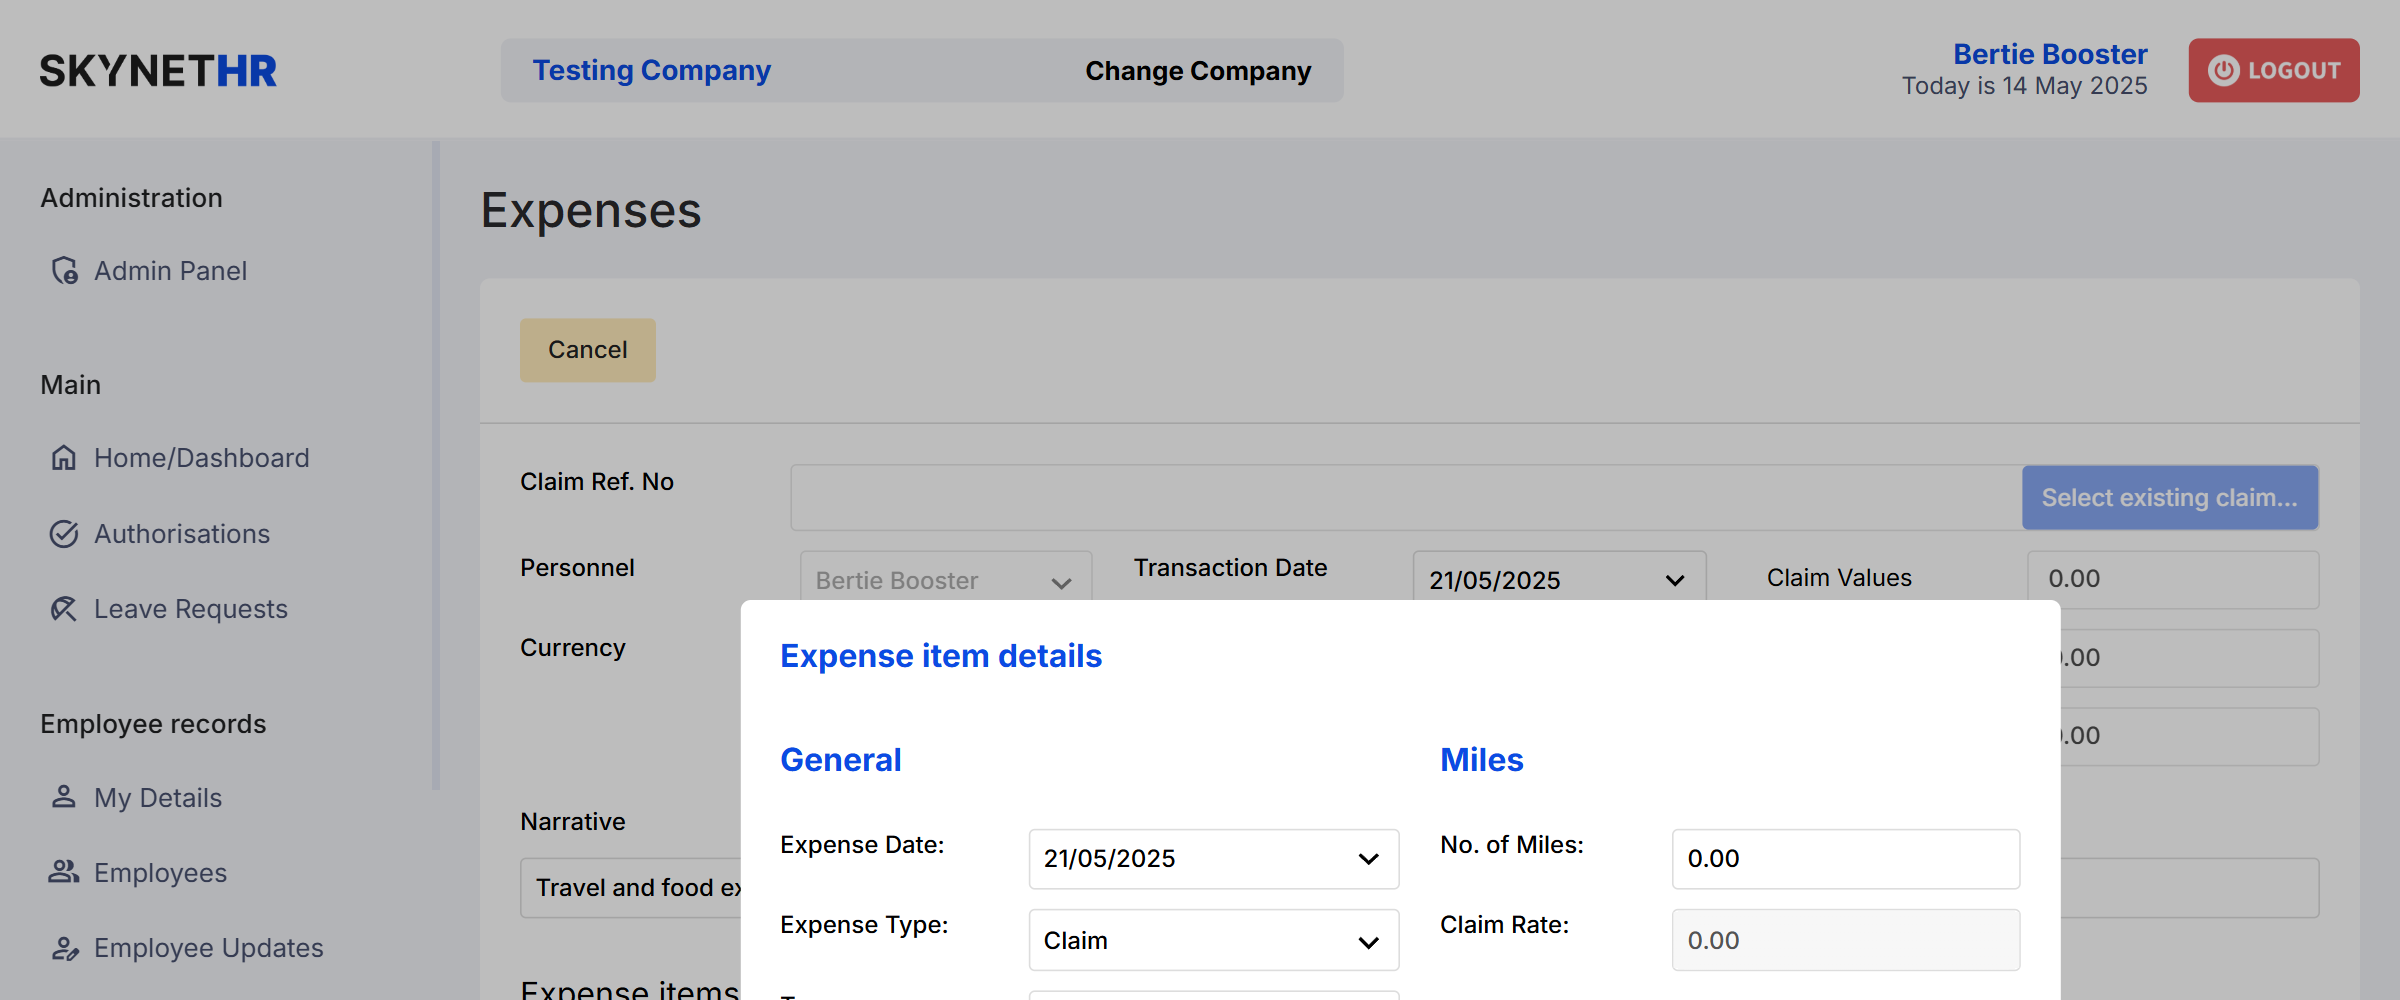Image resolution: width=2400 pixels, height=1000 pixels.
Task: Select the My Details person icon
Action: (x=64, y=797)
